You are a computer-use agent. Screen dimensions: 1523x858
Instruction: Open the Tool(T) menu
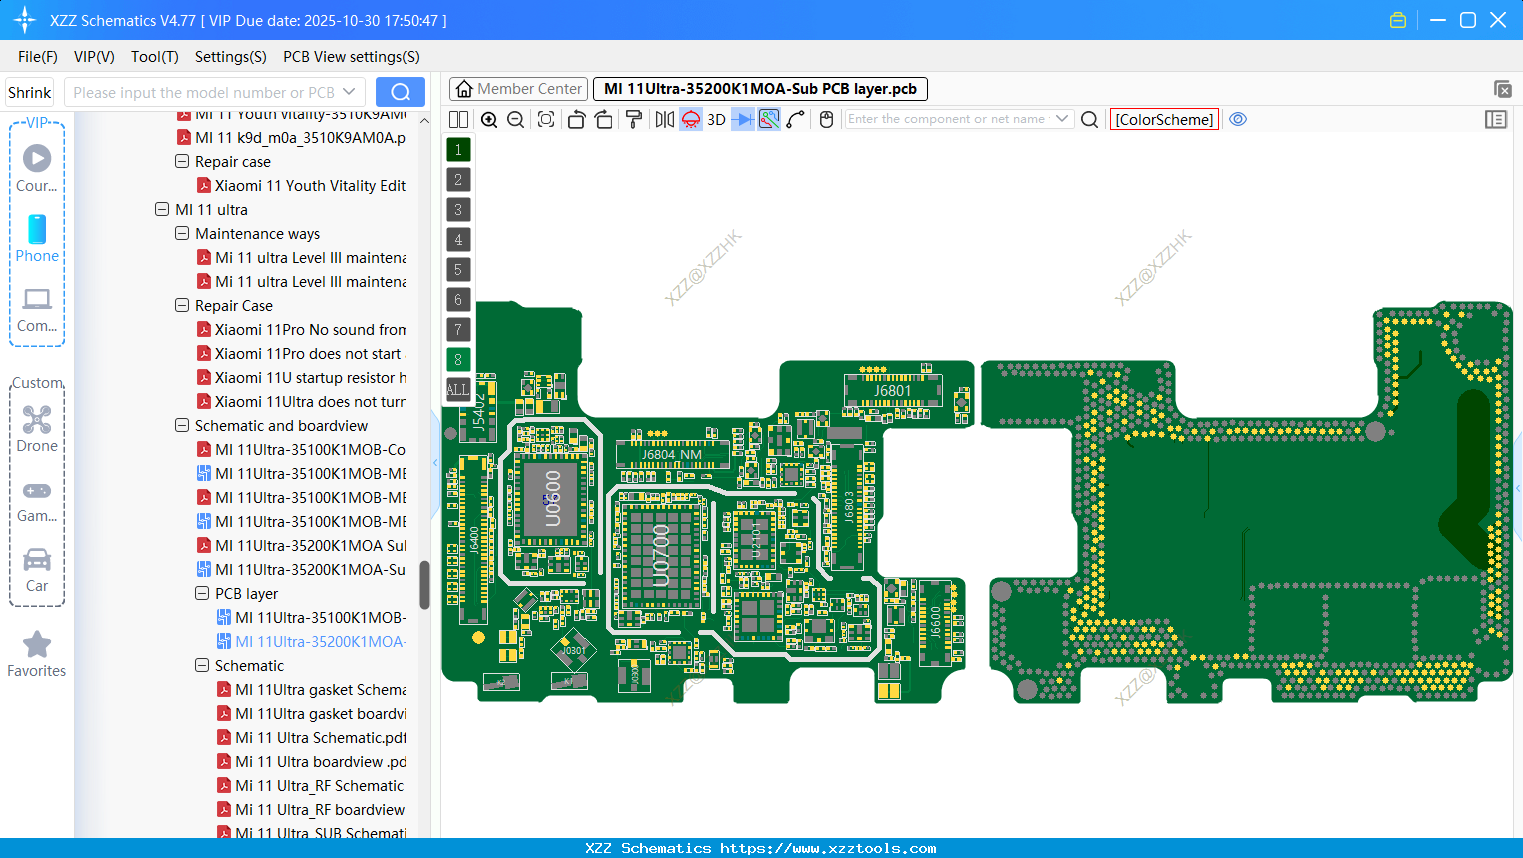tap(154, 57)
